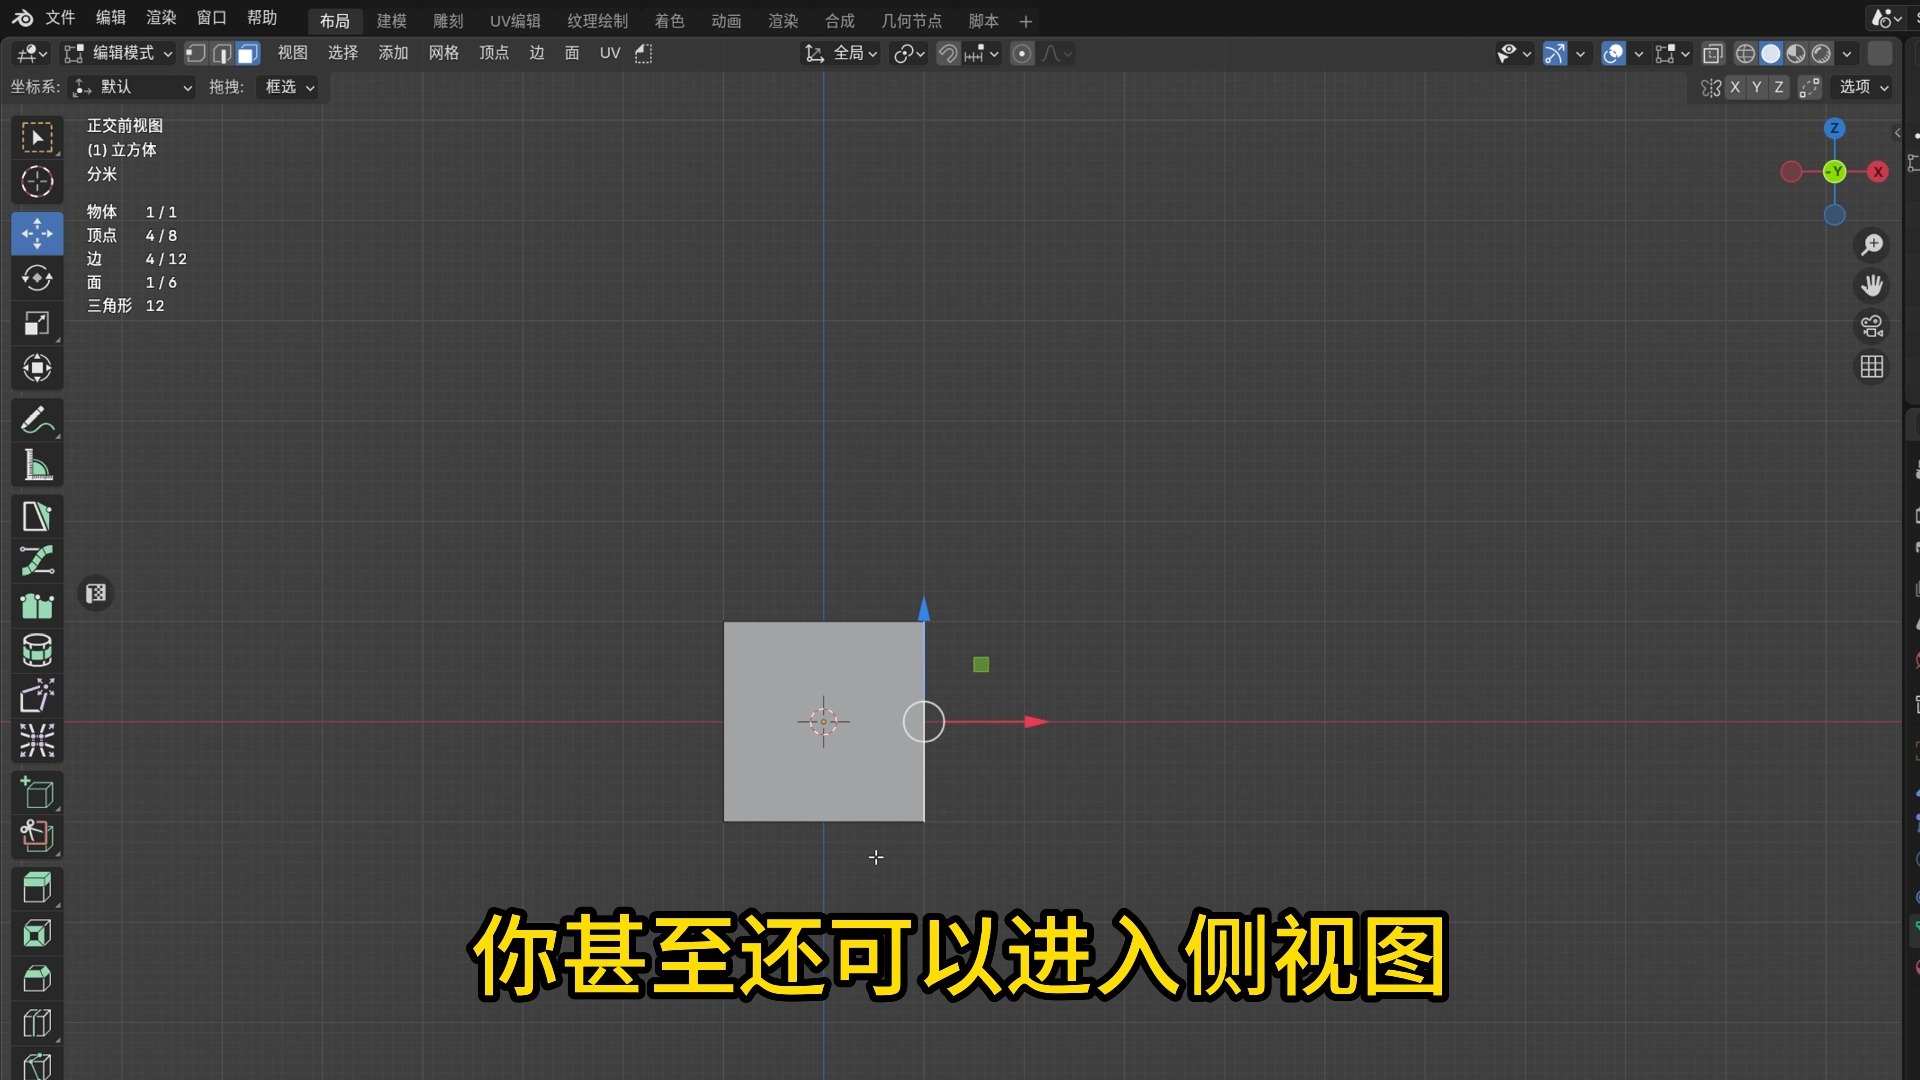The image size is (1920, 1080).
Task: Switch perspective/orthographic with grid icon
Action: (1872, 367)
